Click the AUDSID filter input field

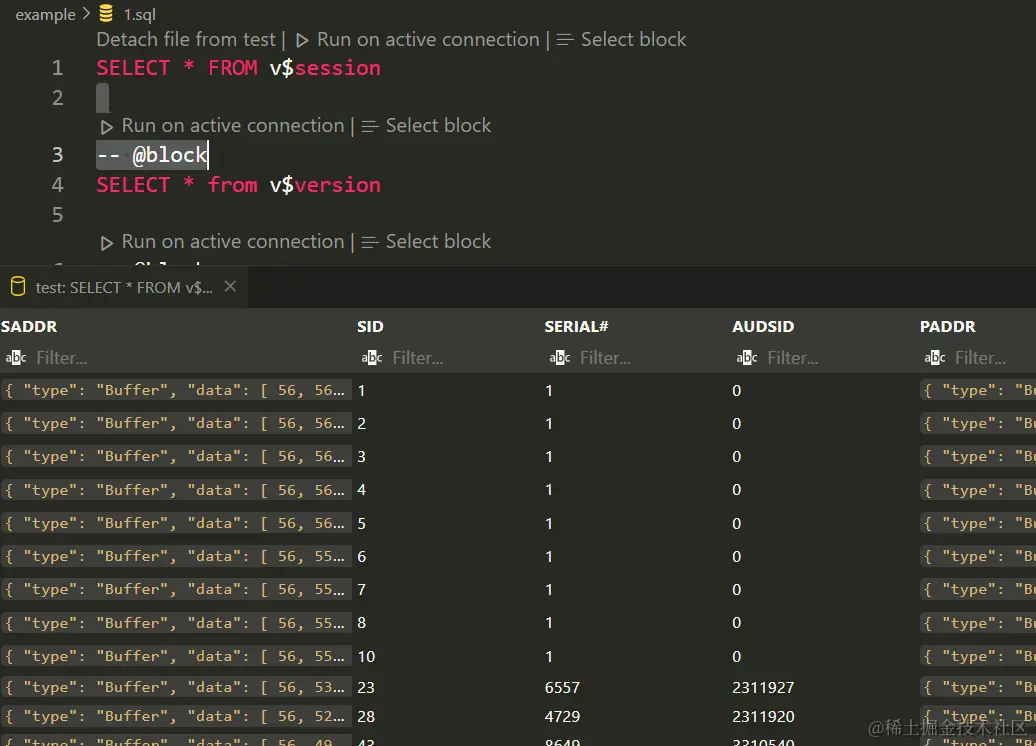838,357
